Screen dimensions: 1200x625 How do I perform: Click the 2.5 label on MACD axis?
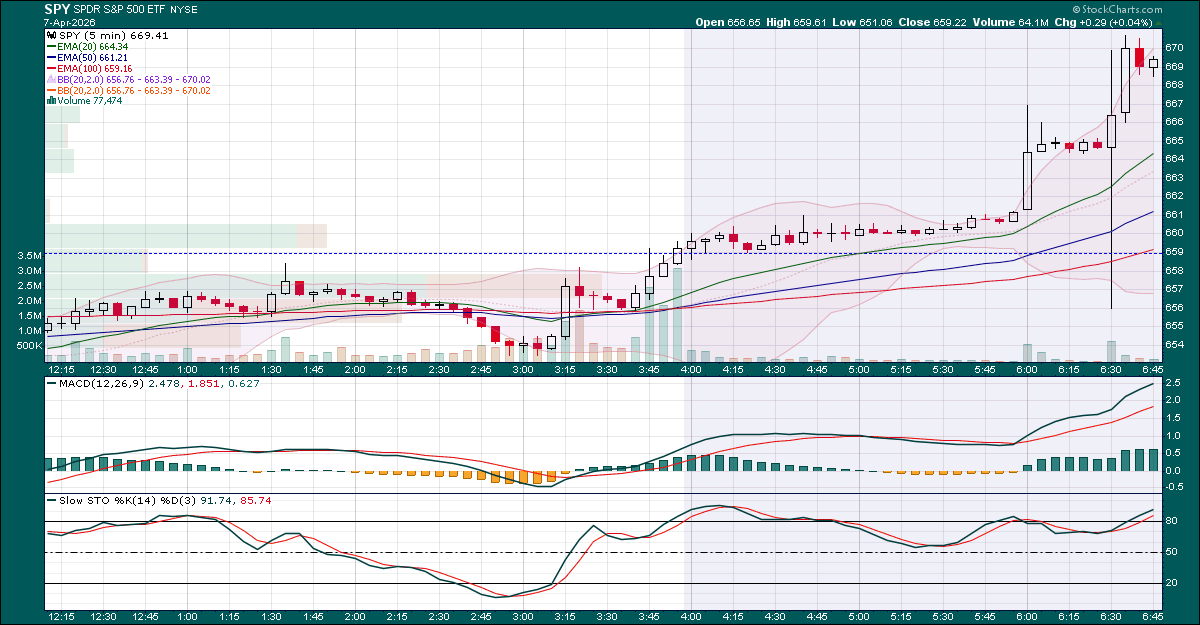1173,383
